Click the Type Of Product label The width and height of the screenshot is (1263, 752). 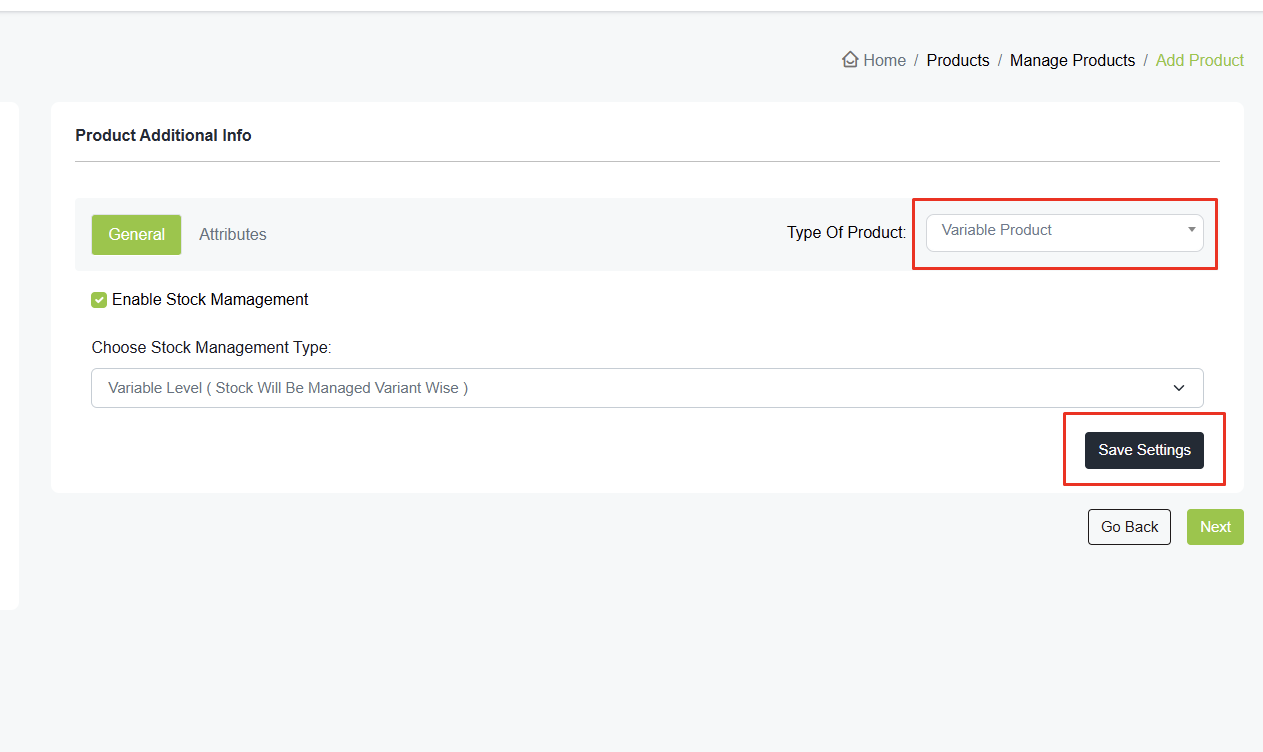[x=846, y=232]
